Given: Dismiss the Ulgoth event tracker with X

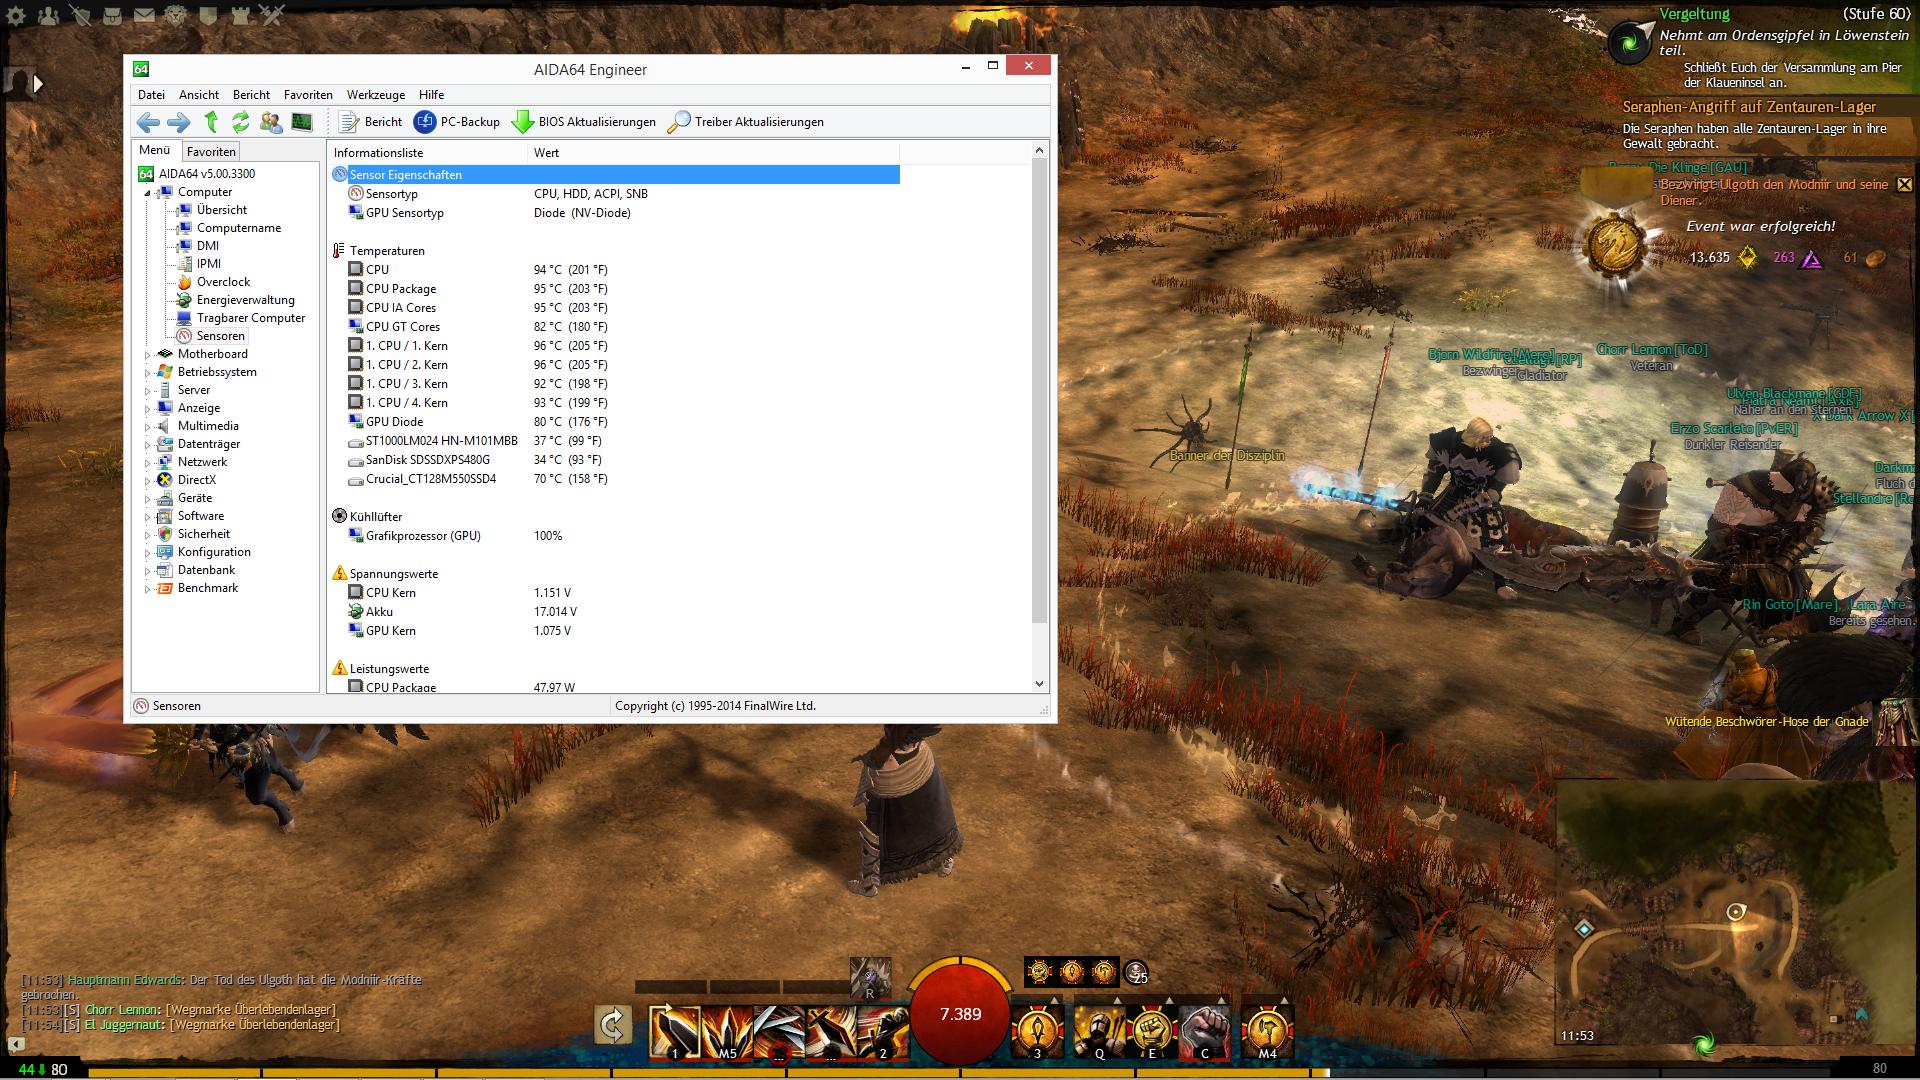Looking at the screenshot, I should click(1904, 185).
